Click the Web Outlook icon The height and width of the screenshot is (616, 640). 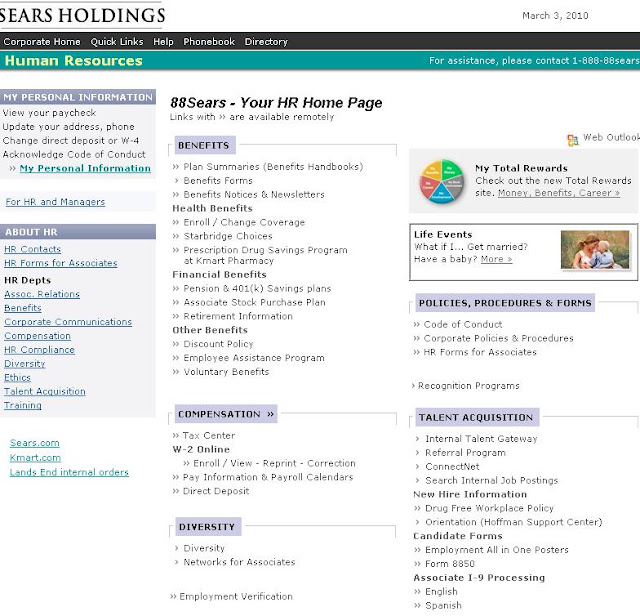573,140
